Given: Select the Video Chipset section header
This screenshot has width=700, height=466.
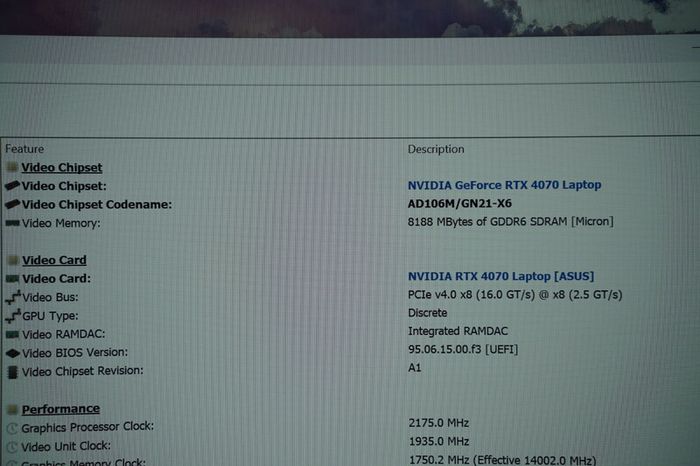Looking at the screenshot, I should pyautogui.click(x=62, y=167).
